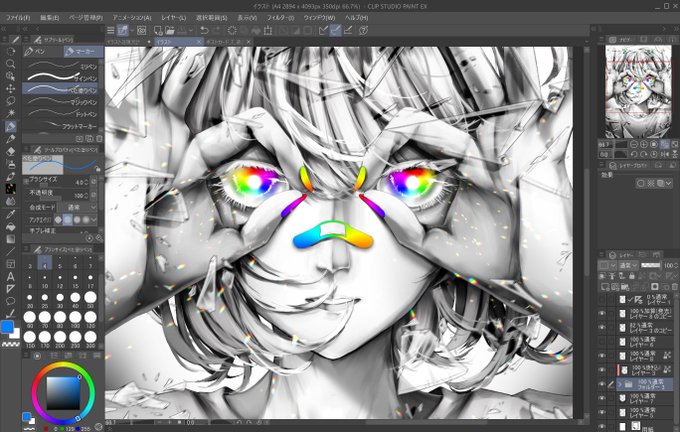Viewport: 680px width, 432px height.
Task: Toggle visibility of フォルダー3
Action: coord(602,384)
